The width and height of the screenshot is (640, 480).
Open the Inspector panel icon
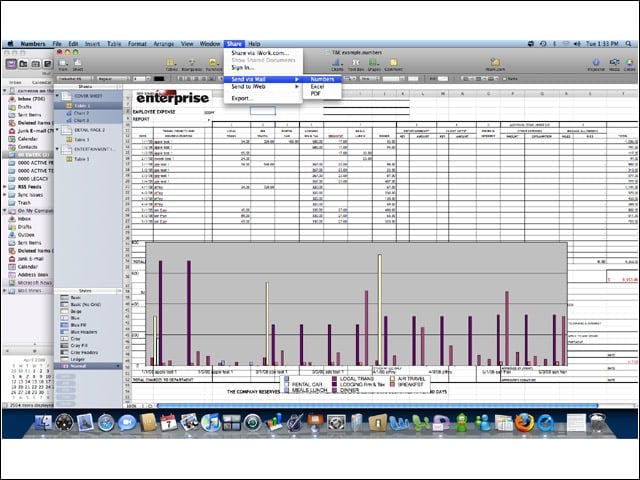pyautogui.click(x=596, y=63)
